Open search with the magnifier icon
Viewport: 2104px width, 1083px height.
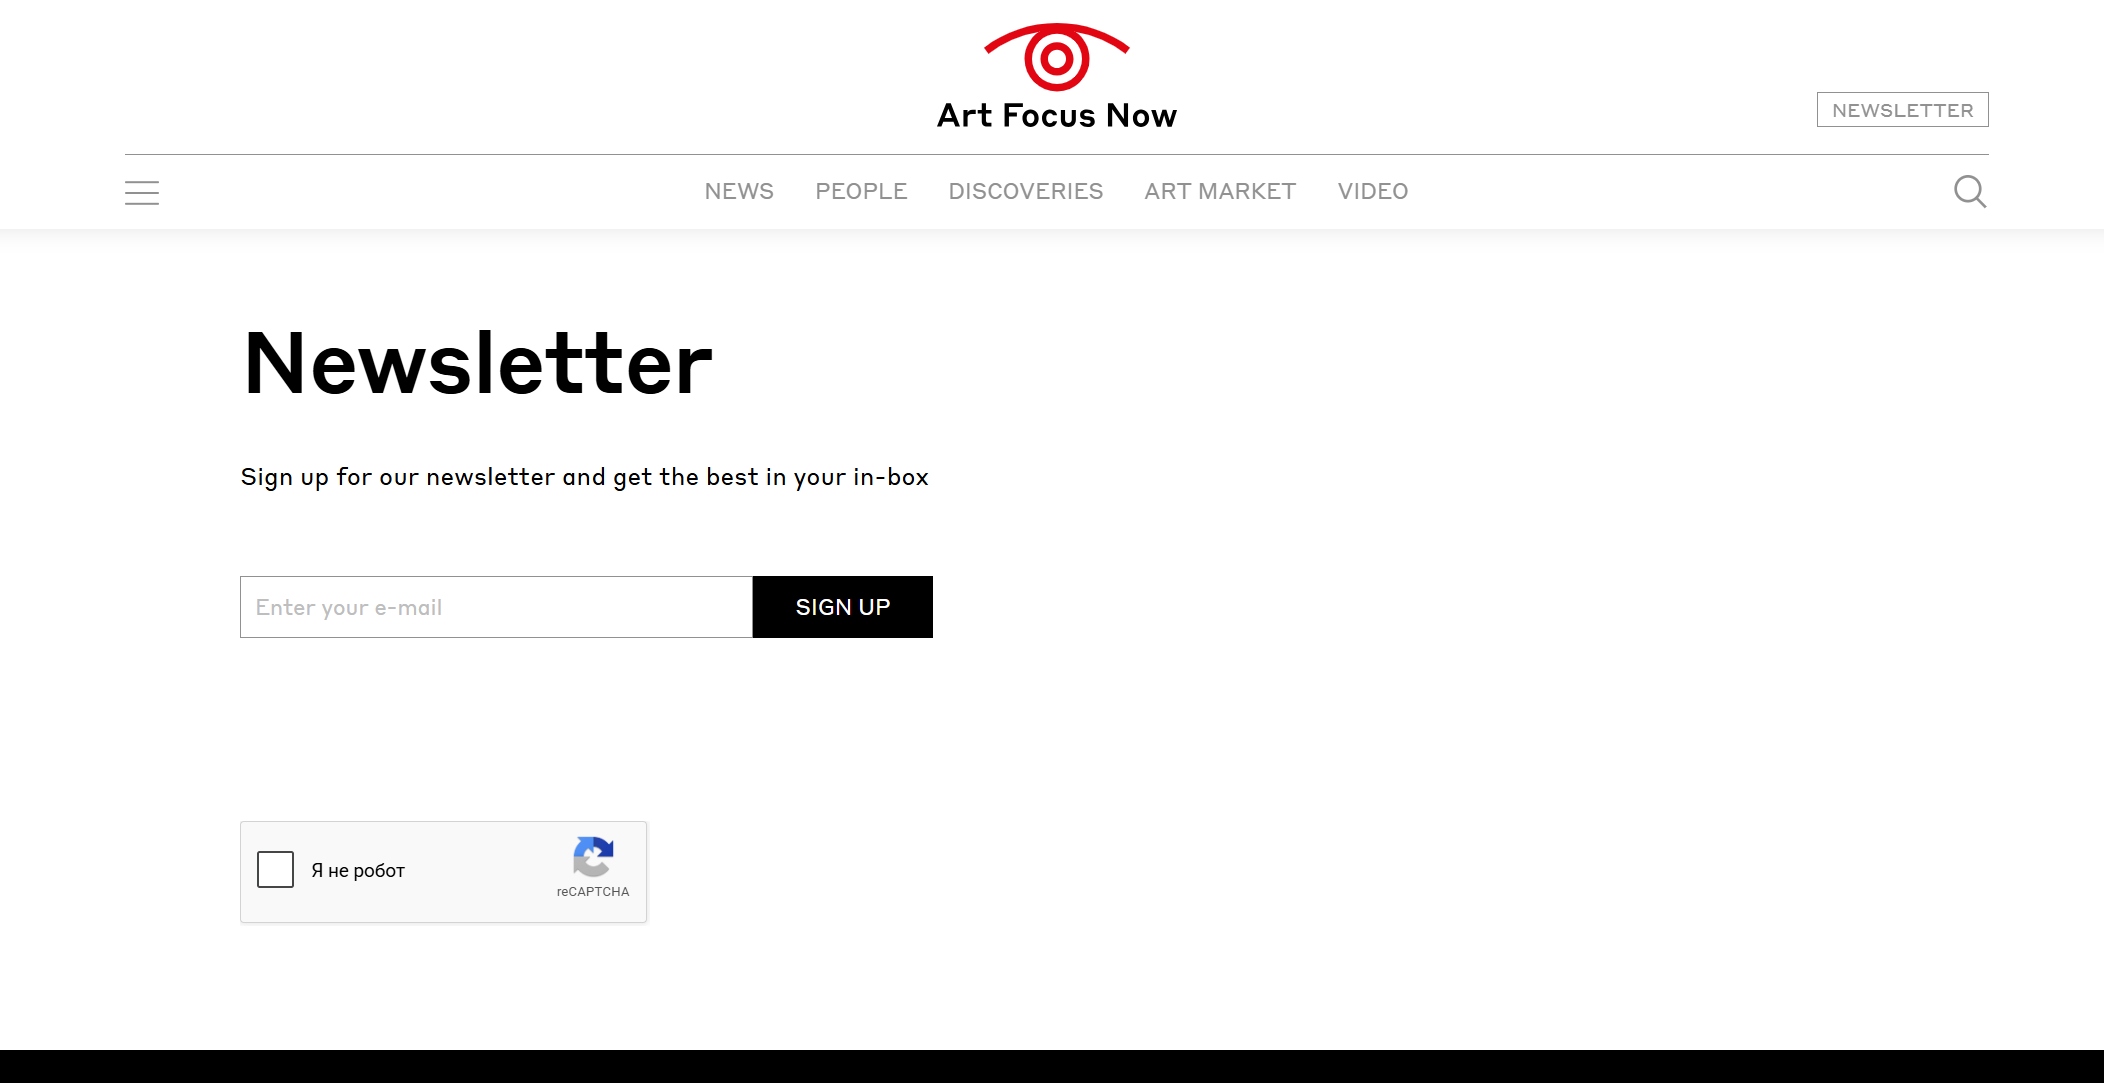(x=1970, y=191)
